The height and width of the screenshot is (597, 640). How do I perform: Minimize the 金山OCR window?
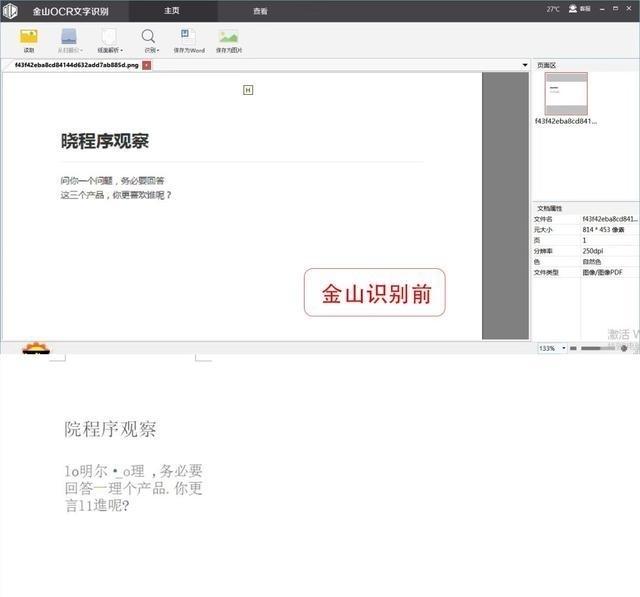click(x=602, y=9)
